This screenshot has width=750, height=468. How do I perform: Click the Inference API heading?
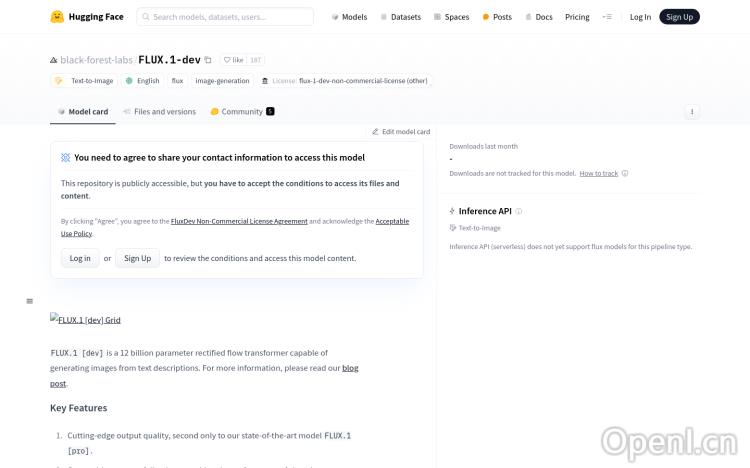(485, 211)
